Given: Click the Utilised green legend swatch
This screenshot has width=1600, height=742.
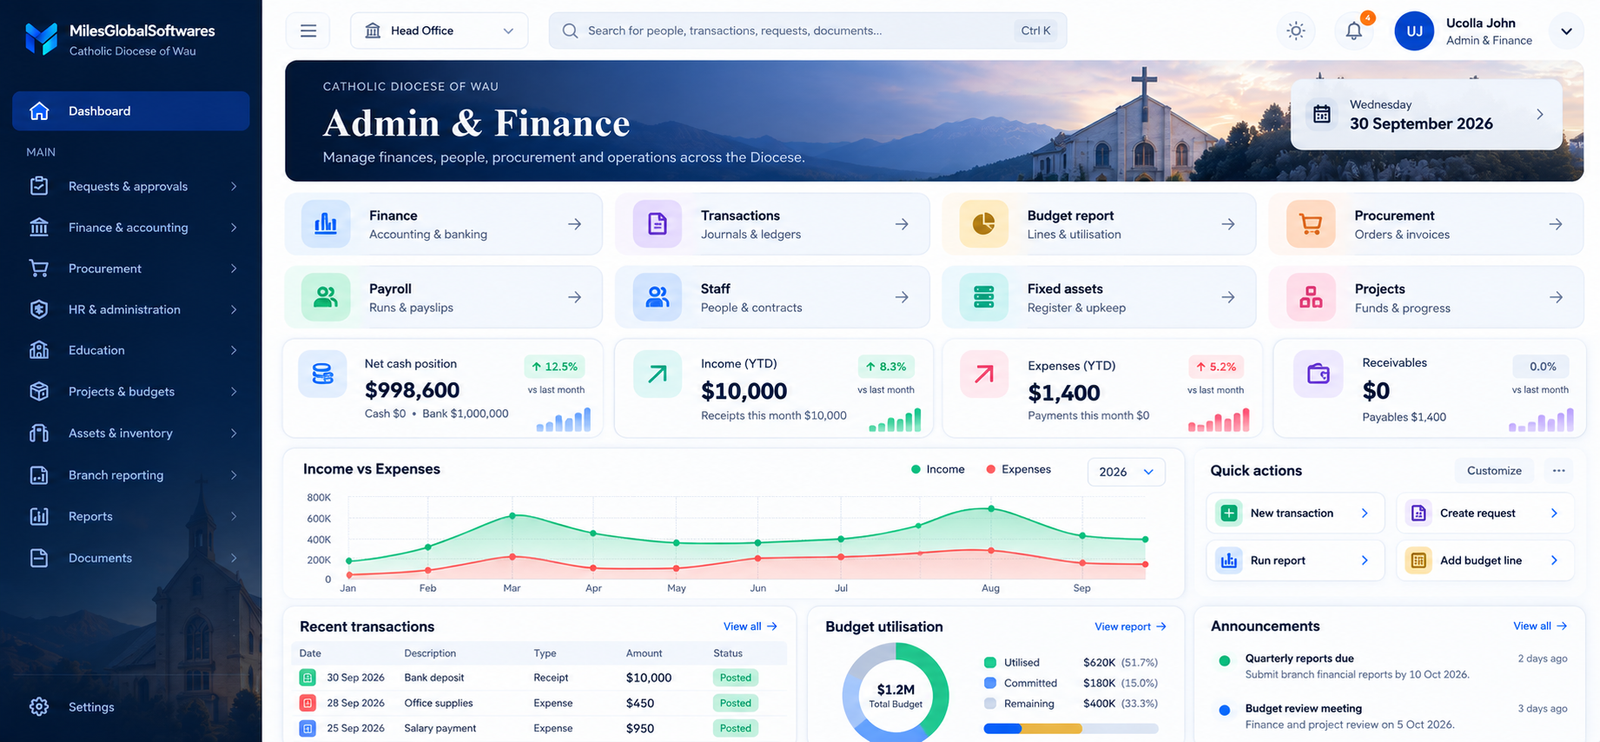Looking at the screenshot, I should tap(990, 662).
